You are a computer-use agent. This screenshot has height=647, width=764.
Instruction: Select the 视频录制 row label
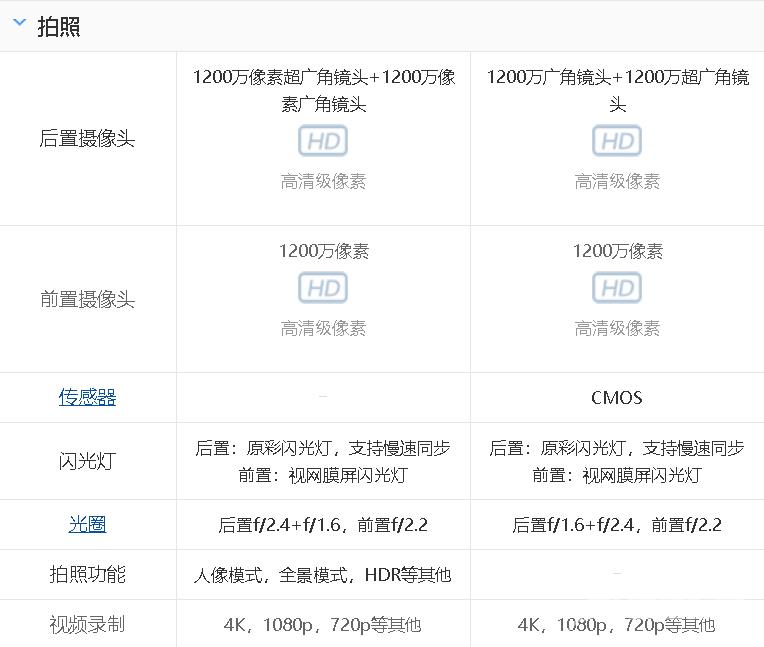pos(87,624)
